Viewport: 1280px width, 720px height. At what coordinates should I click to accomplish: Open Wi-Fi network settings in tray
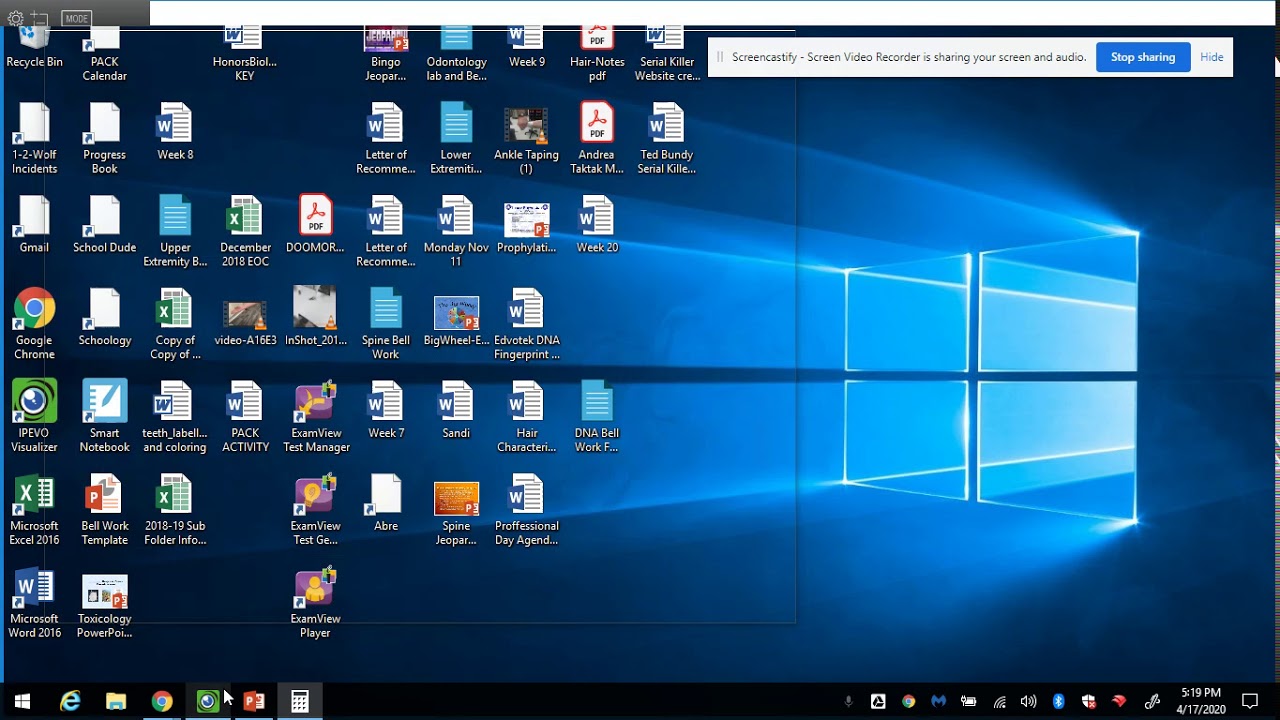(x=999, y=701)
